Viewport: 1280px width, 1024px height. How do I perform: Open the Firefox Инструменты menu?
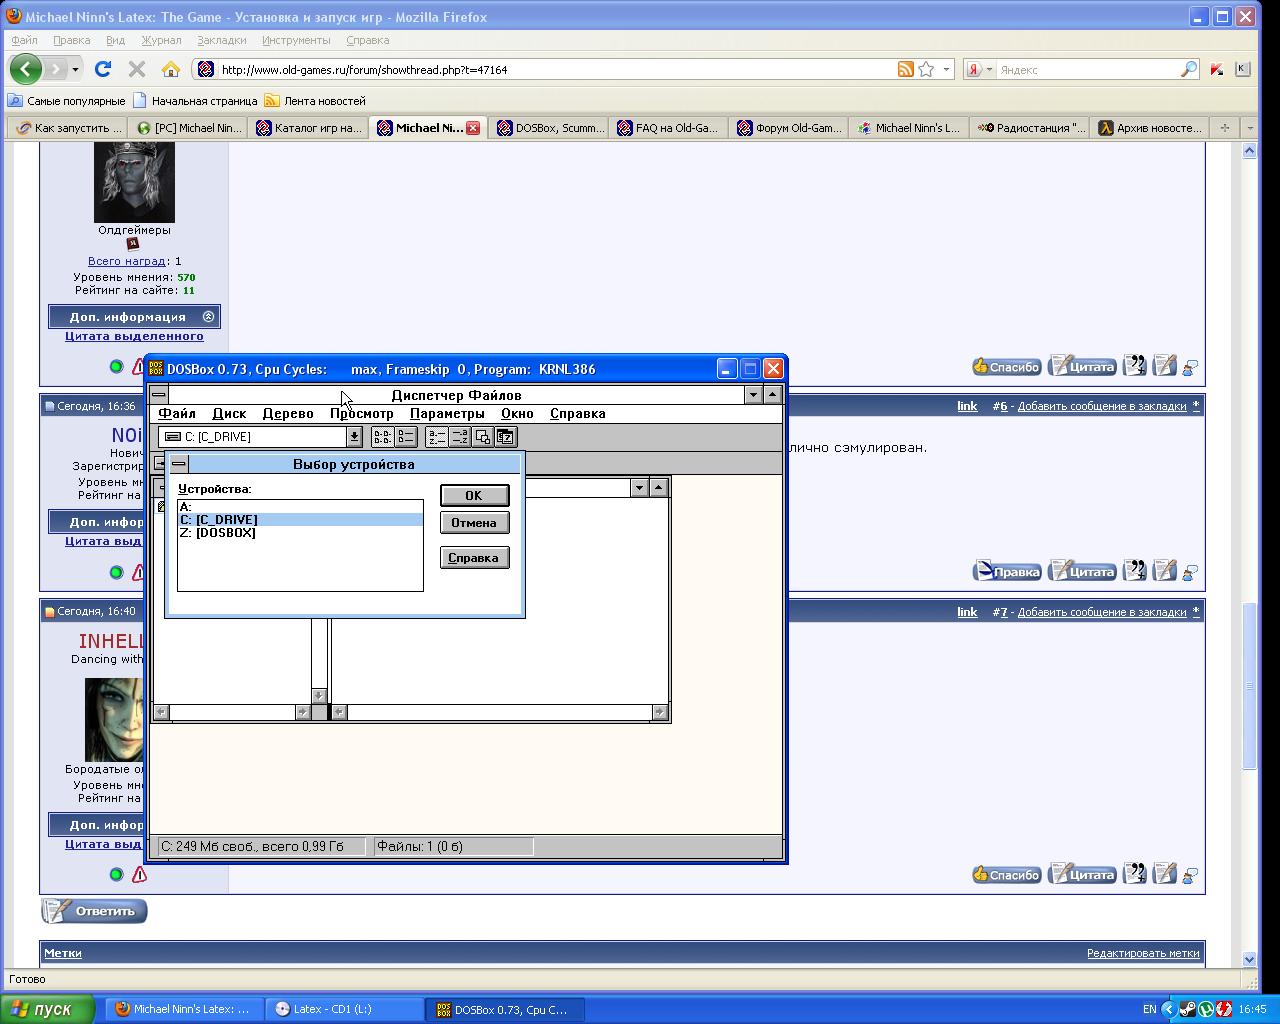pyautogui.click(x=296, y=40)
